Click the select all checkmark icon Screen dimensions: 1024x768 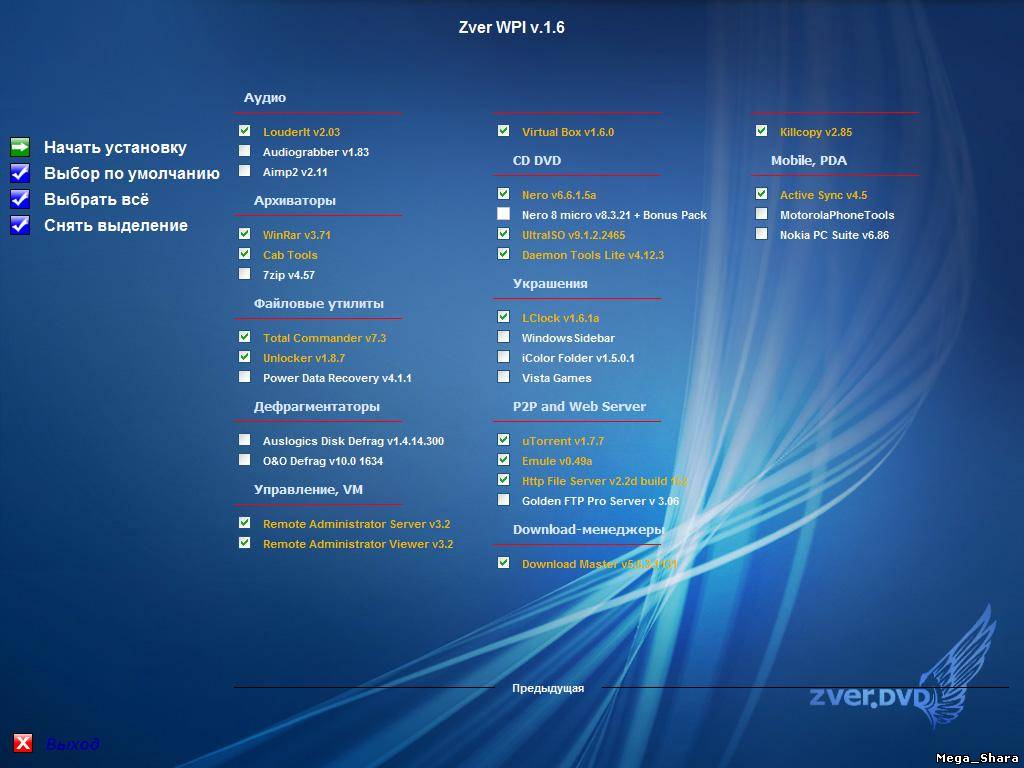(x=20, y=199)
